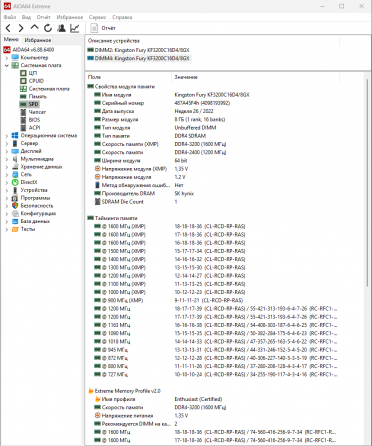The image size is (372, 446).
Task: Go up one level with the up arrow
Action: (34, 28)
